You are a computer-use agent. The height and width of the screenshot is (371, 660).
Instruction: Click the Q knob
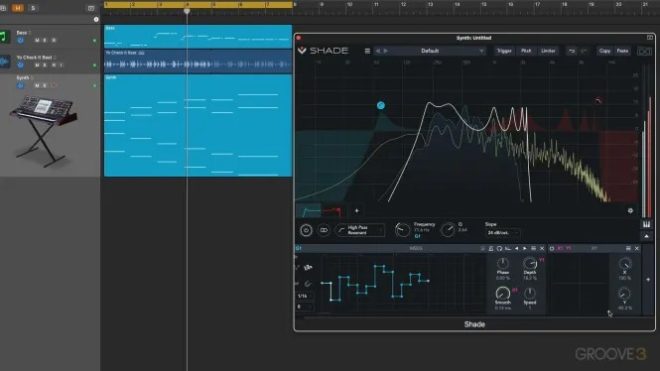coord(448,230)
